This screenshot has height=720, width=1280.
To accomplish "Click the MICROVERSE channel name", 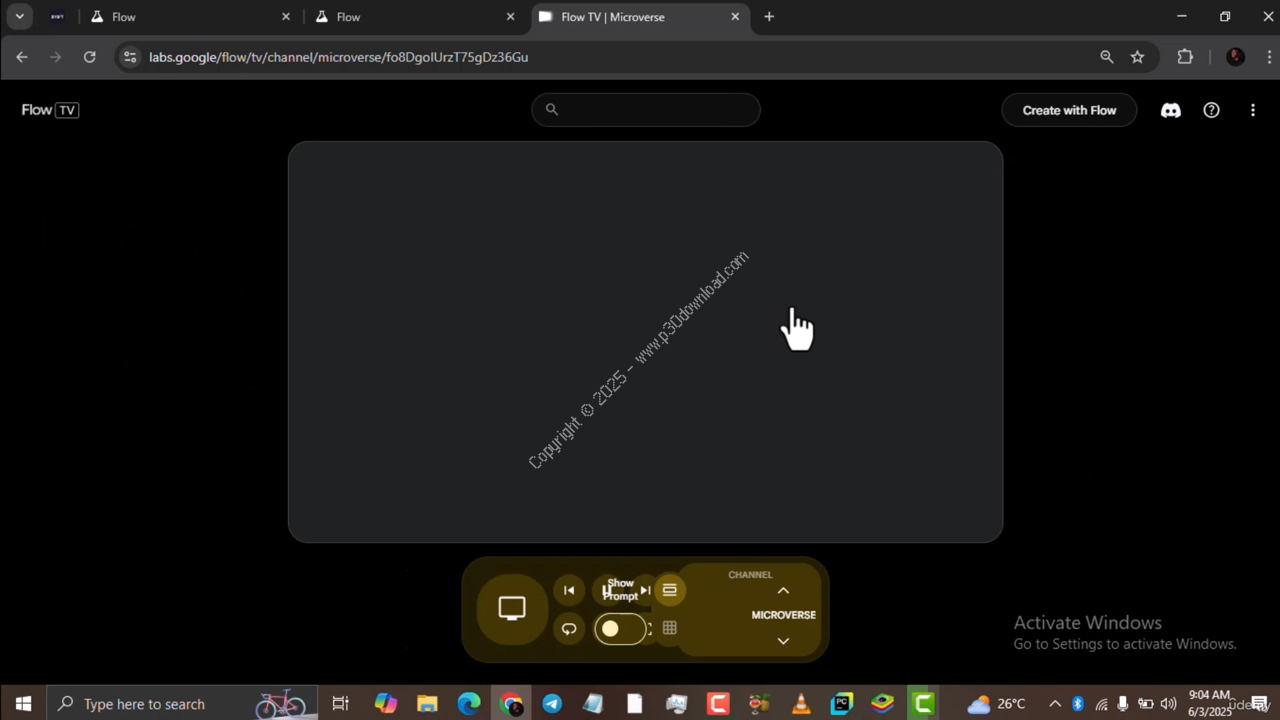I will (784, 615).
